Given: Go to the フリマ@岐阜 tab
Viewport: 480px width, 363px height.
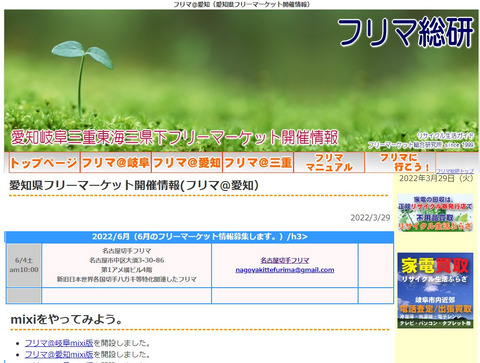Looking at the screenshot, I should [x=116, y=163].
